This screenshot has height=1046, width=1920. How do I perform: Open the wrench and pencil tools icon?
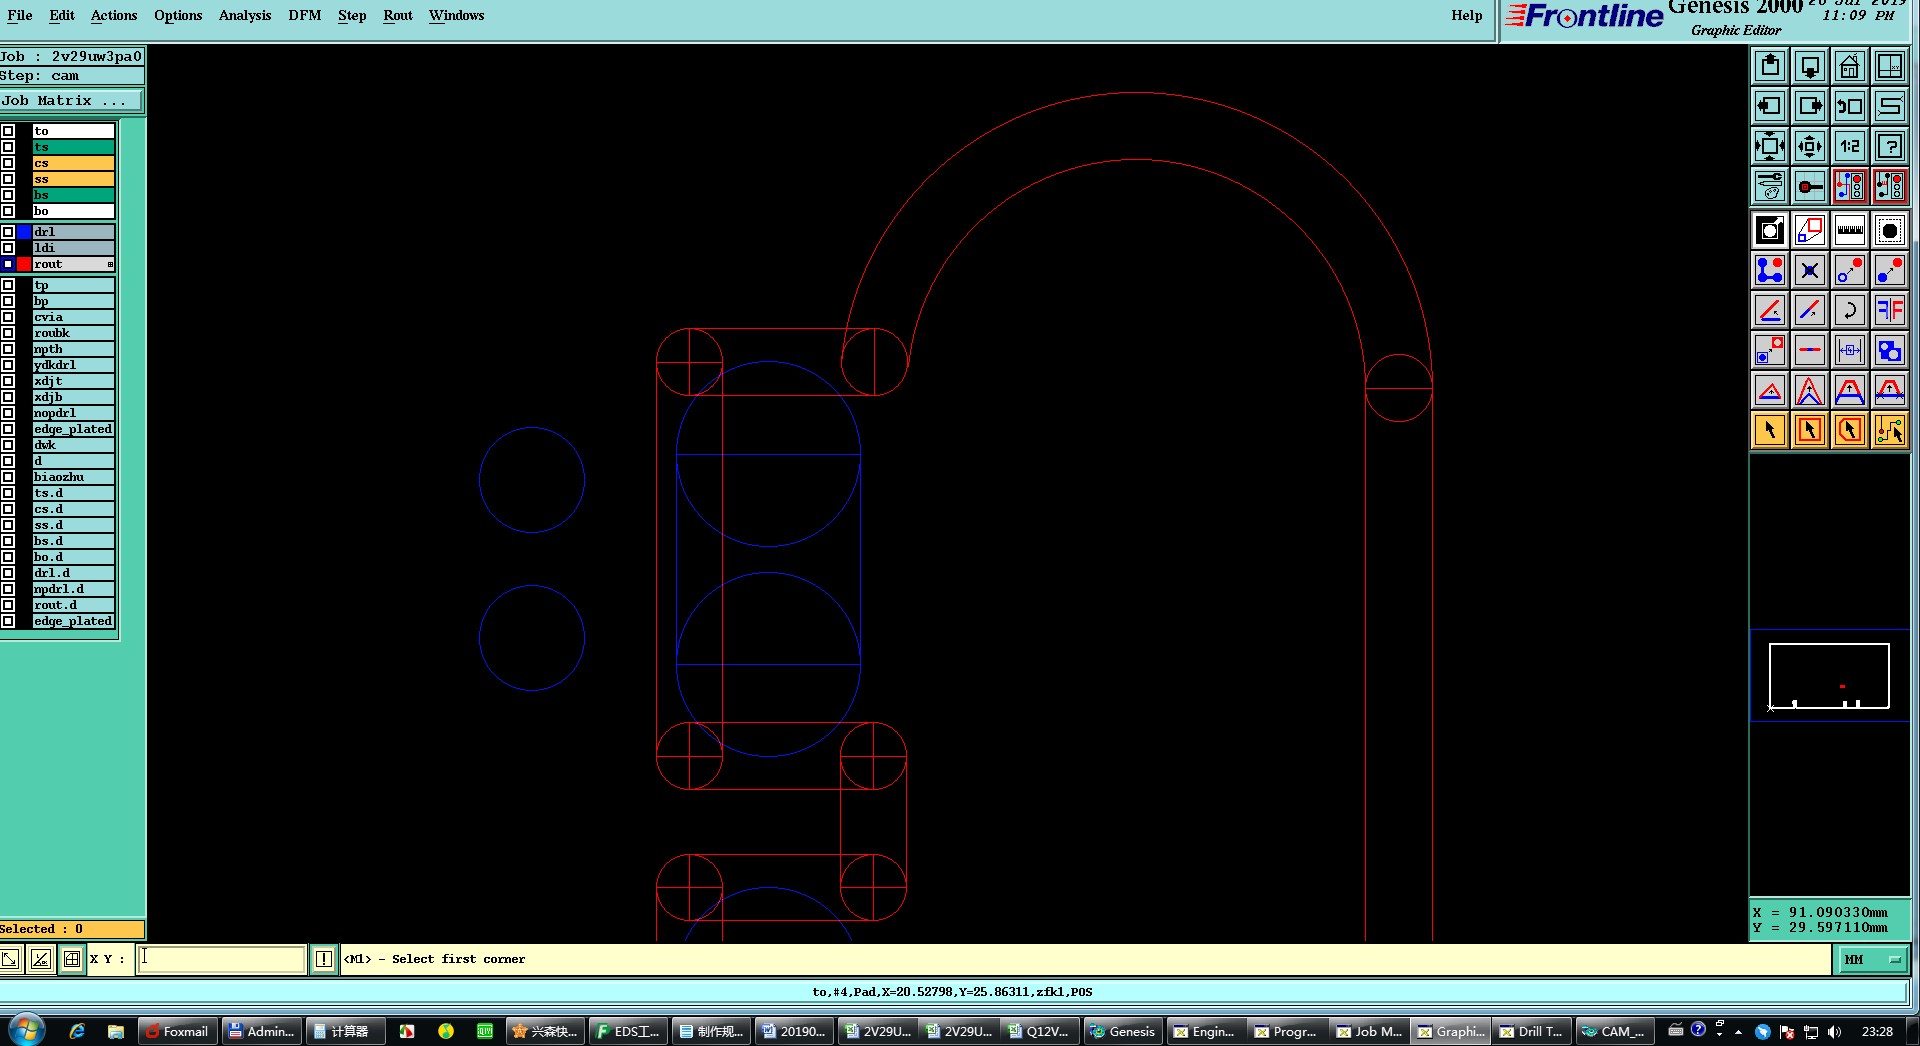[x=1770, y=186]
